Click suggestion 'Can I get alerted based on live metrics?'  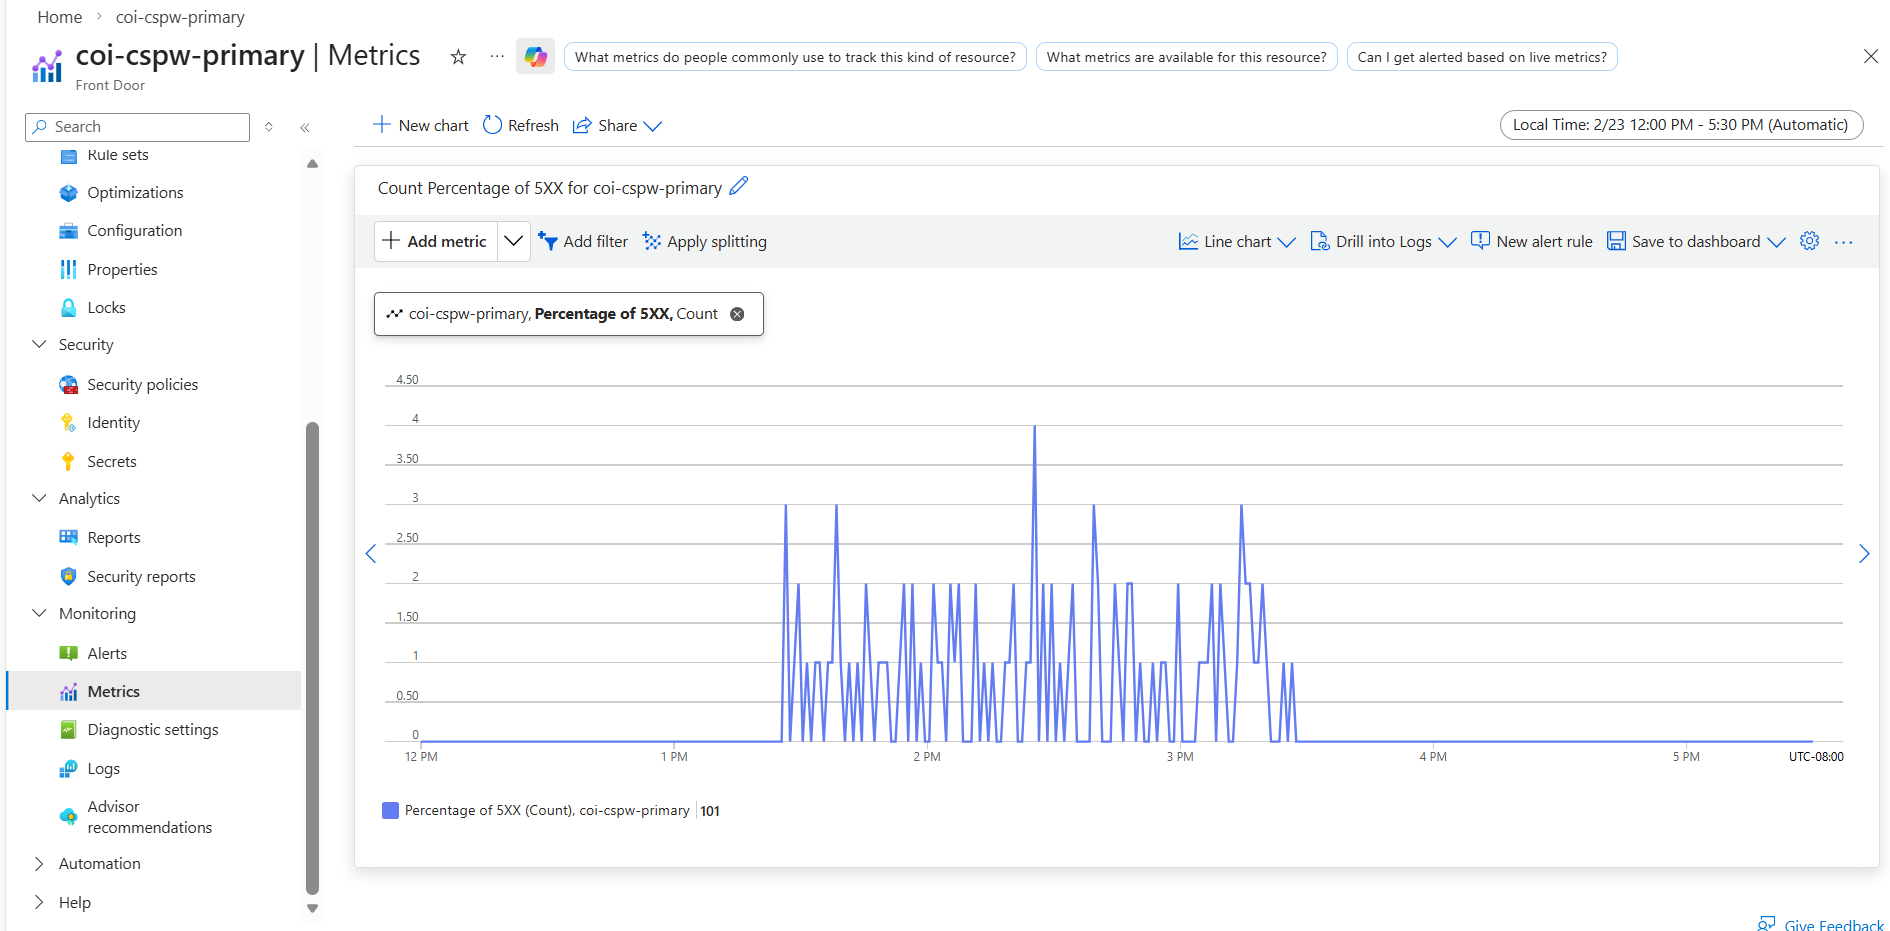[1482, 57]
